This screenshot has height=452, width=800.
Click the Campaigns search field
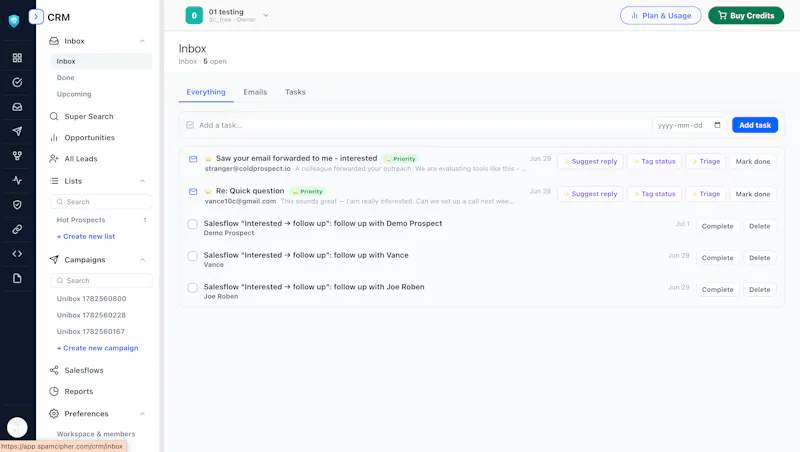click(101, 281)
